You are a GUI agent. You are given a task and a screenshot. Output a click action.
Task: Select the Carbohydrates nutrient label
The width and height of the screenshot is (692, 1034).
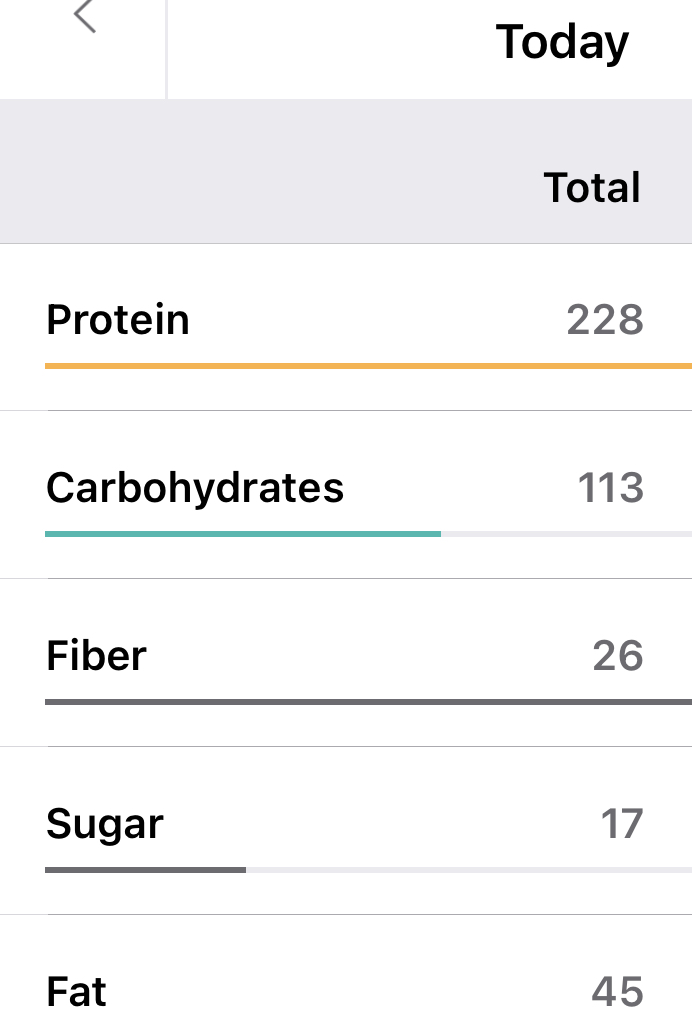tap(195, 488)
